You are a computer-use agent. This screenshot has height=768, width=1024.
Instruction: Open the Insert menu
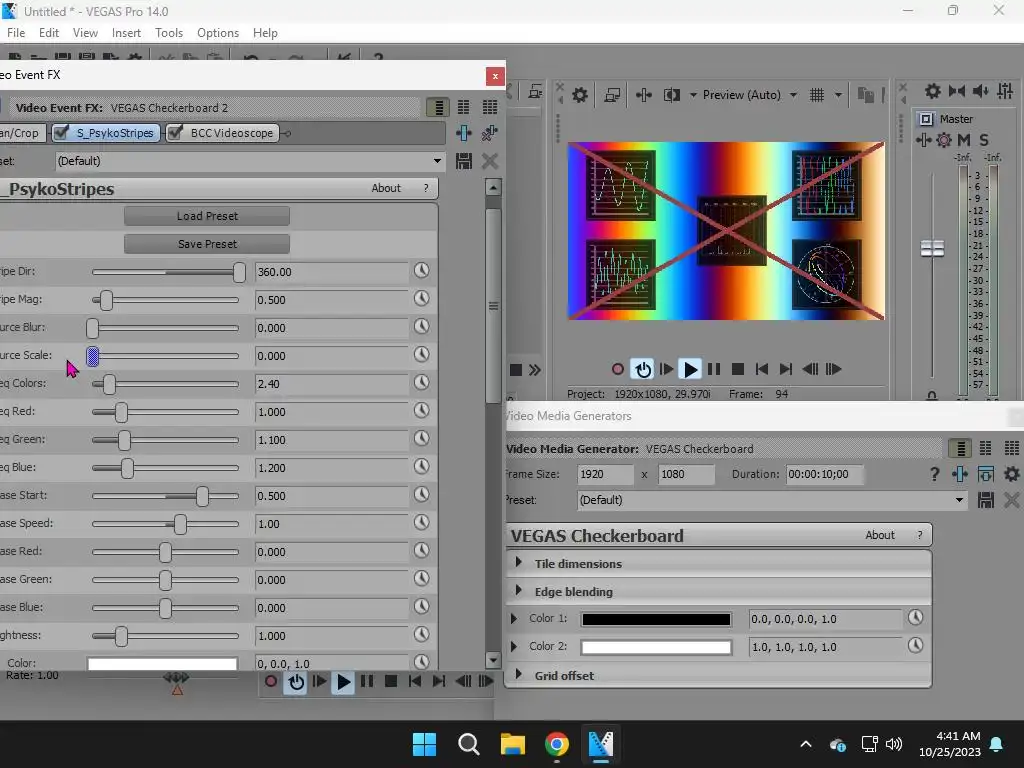126,33
